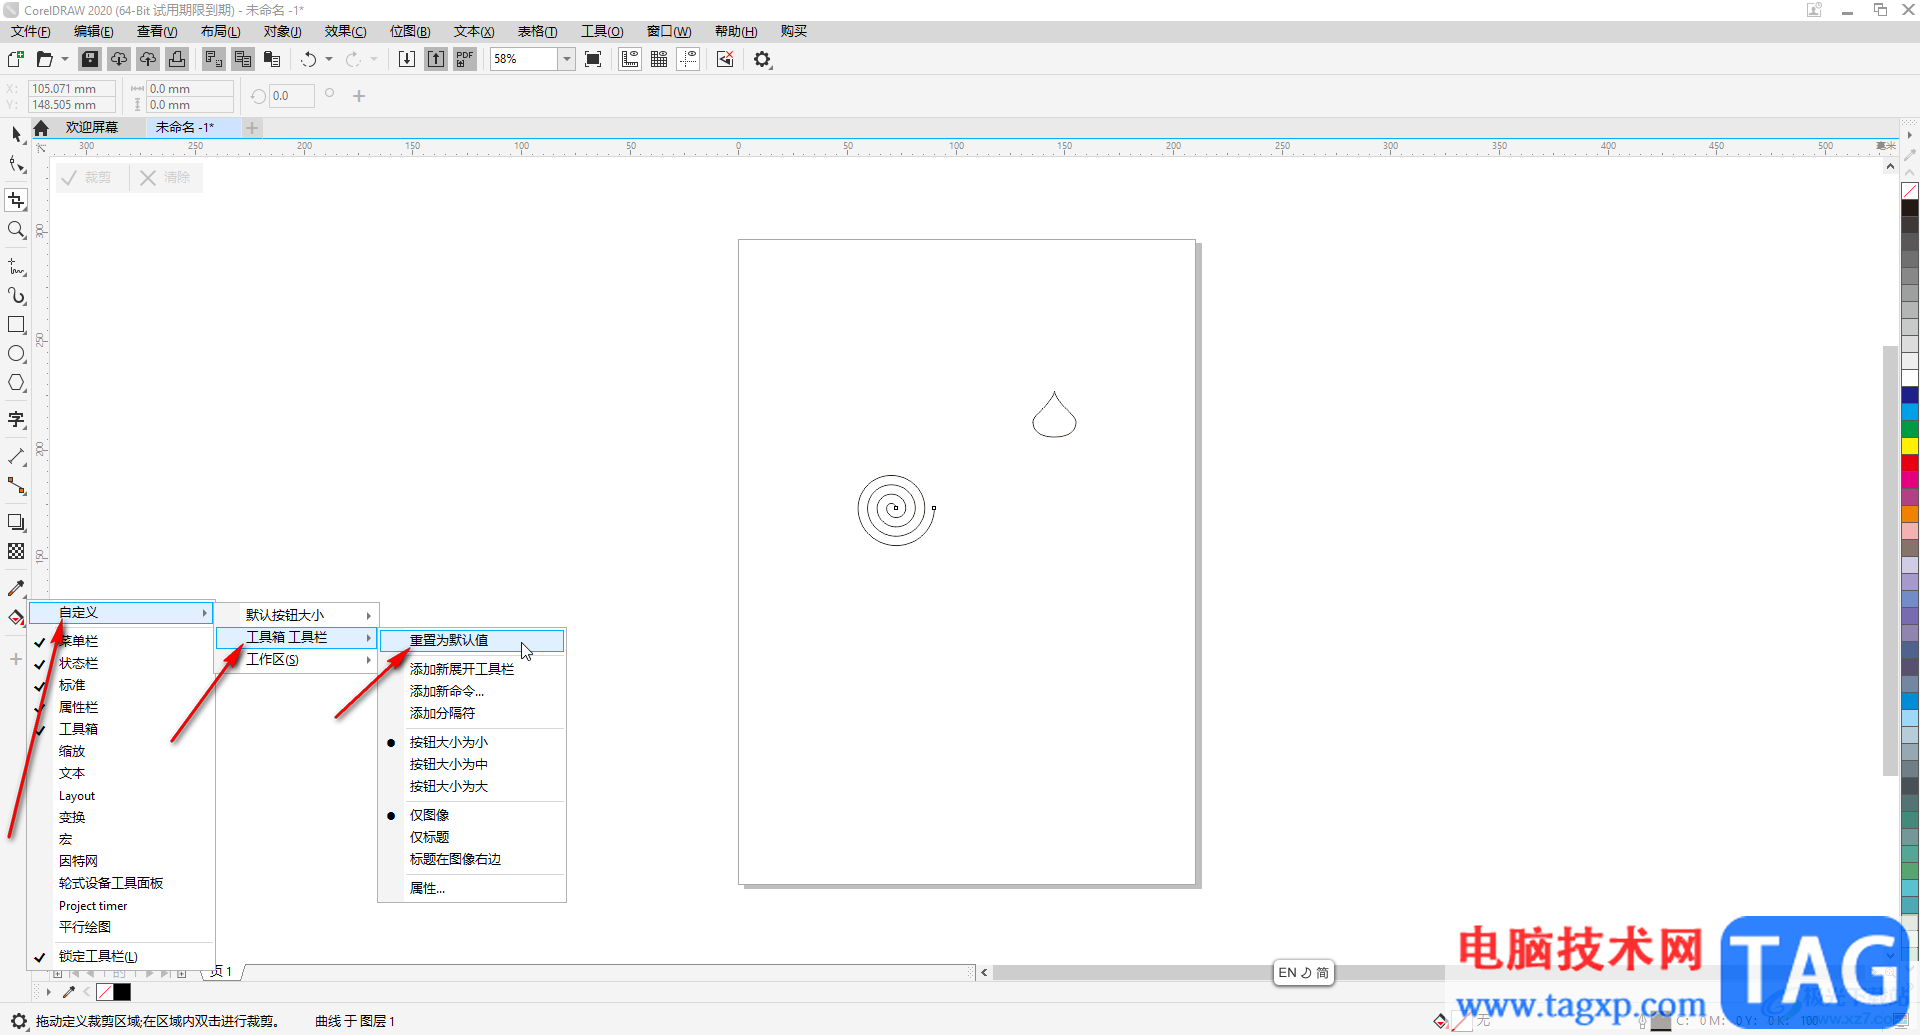1920x1035 pixels.
Task: Pick the red color swatch in palette
Action: [1910, 462]
